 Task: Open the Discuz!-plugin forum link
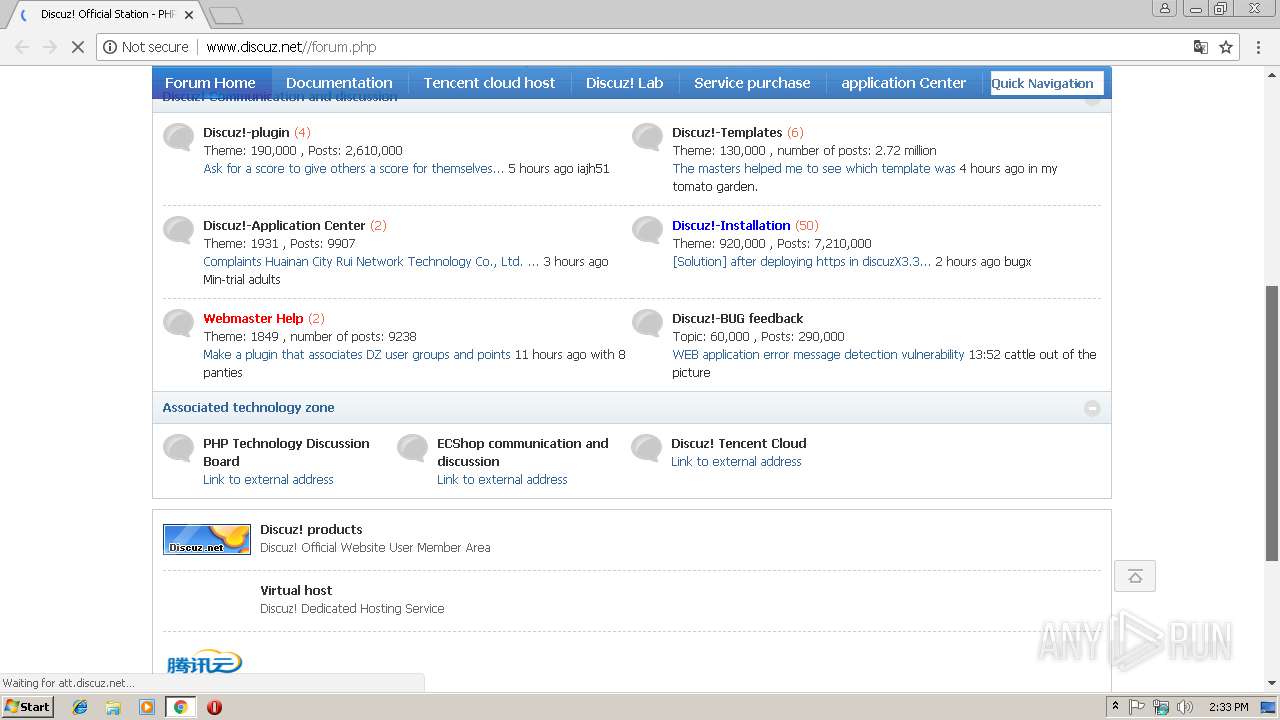coord(246,132)
